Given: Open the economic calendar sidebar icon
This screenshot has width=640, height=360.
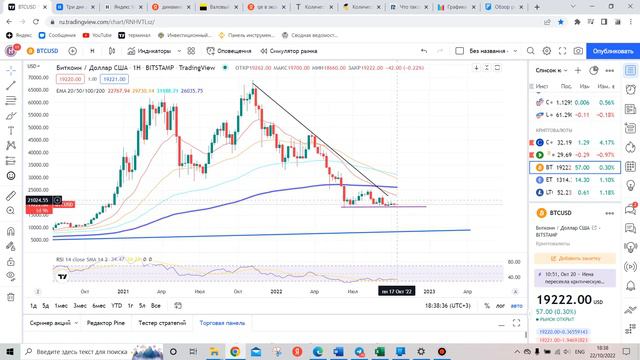Looking at the screenshot, I should (x=631, y=166).
